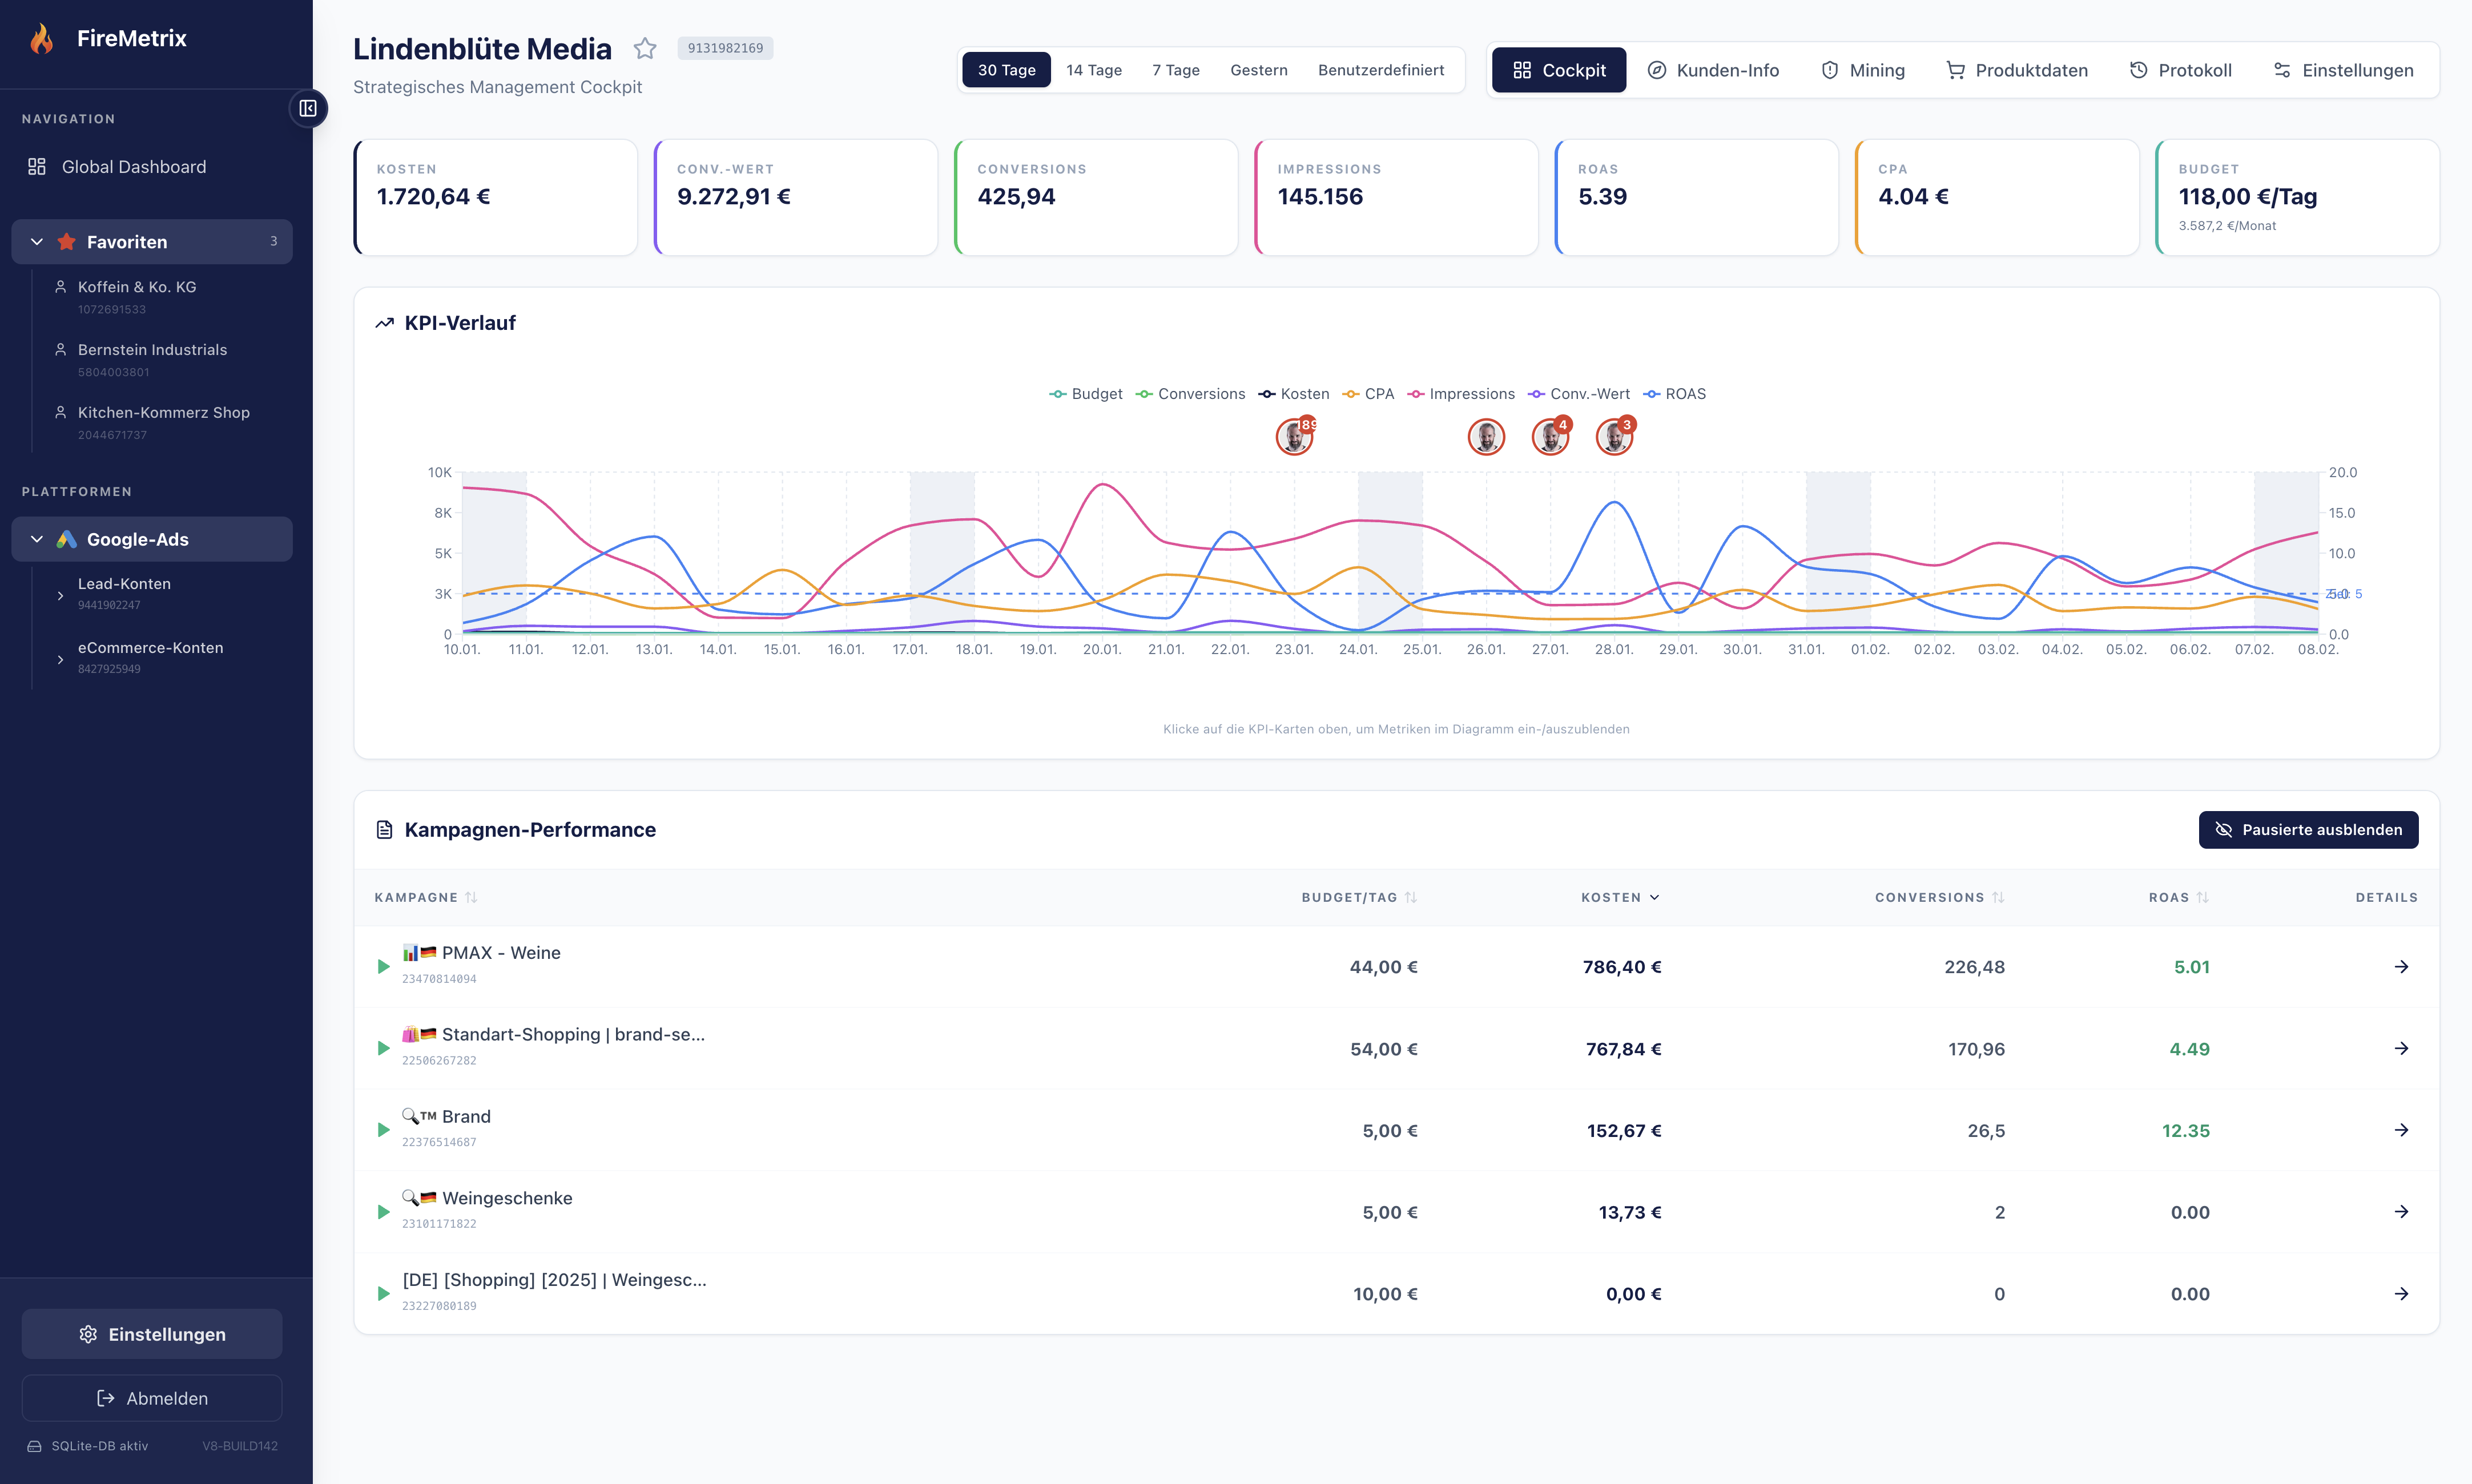Image resolution: width=2472 pixels, height=1484 pixels.
Task: Expand Lead-Konten tree item
Action: (60, 595)
